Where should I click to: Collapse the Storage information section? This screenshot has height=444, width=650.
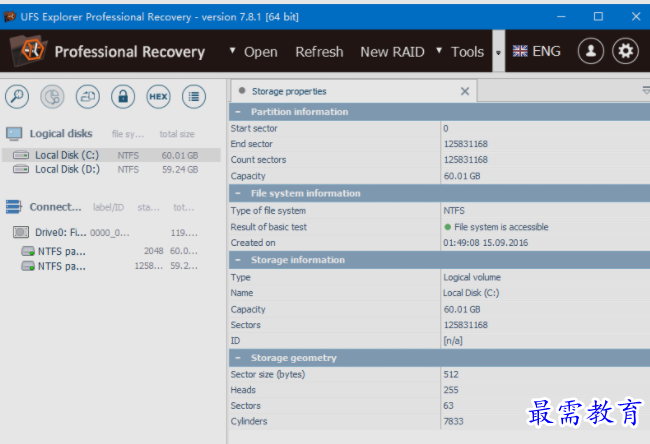click(x=238, y=260)
